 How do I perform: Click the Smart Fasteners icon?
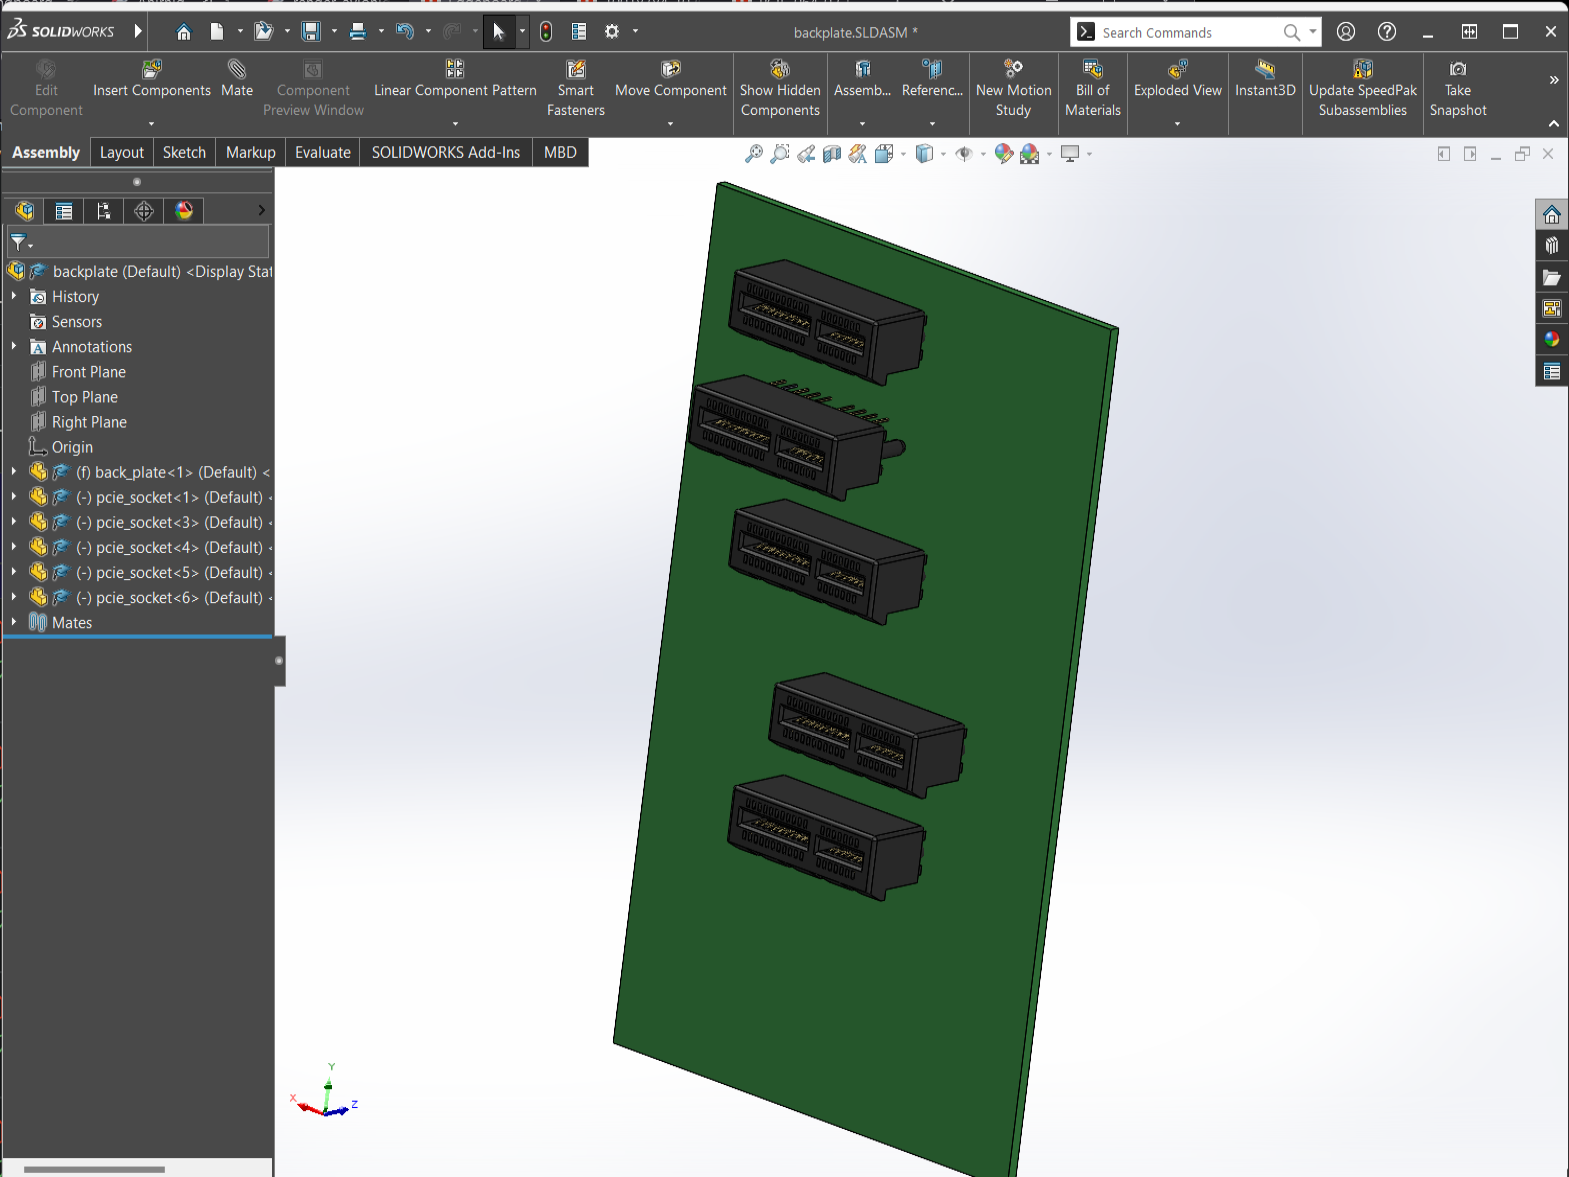pos(576,70)
